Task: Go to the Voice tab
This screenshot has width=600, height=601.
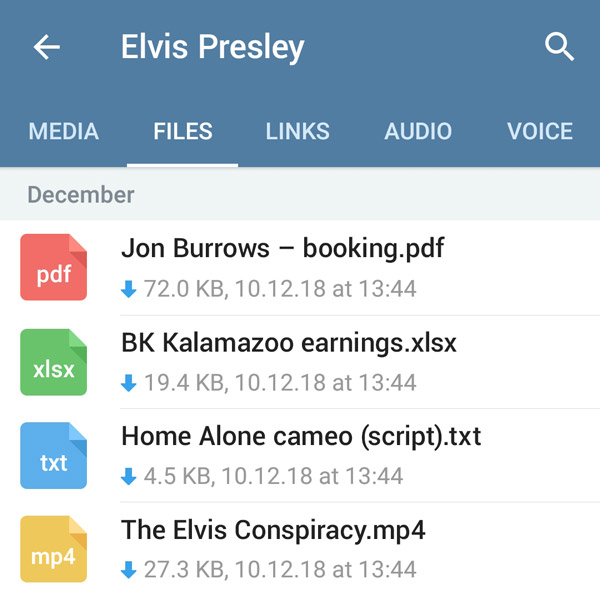Action: tap(540, 131)
